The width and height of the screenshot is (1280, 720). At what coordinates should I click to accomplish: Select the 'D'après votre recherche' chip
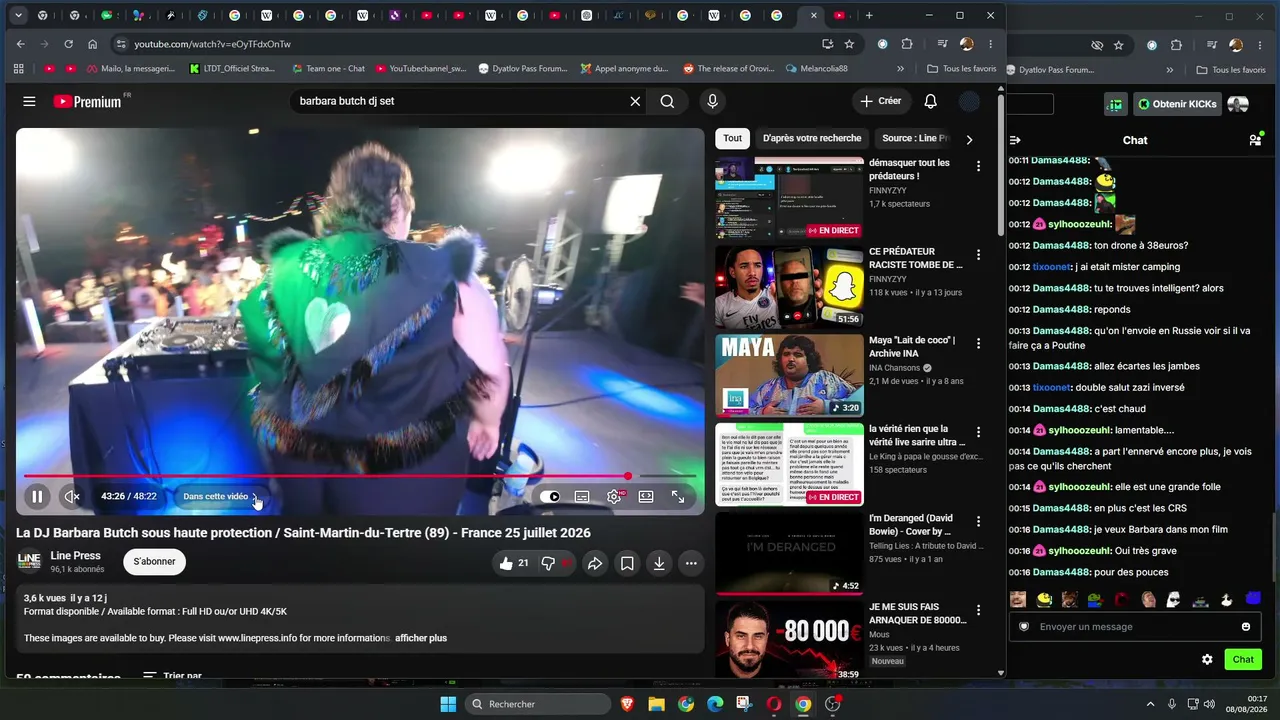coord(812,139)
